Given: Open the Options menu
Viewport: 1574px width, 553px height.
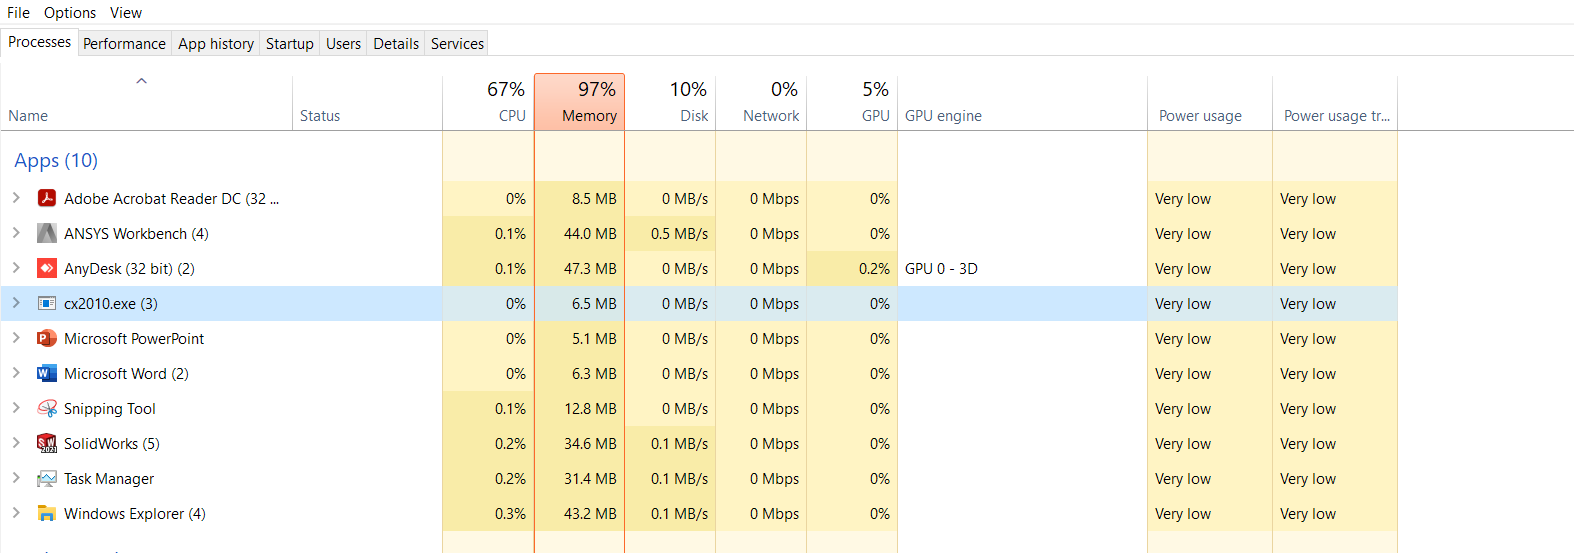Looking at the screenshot, I should point(70,13).
